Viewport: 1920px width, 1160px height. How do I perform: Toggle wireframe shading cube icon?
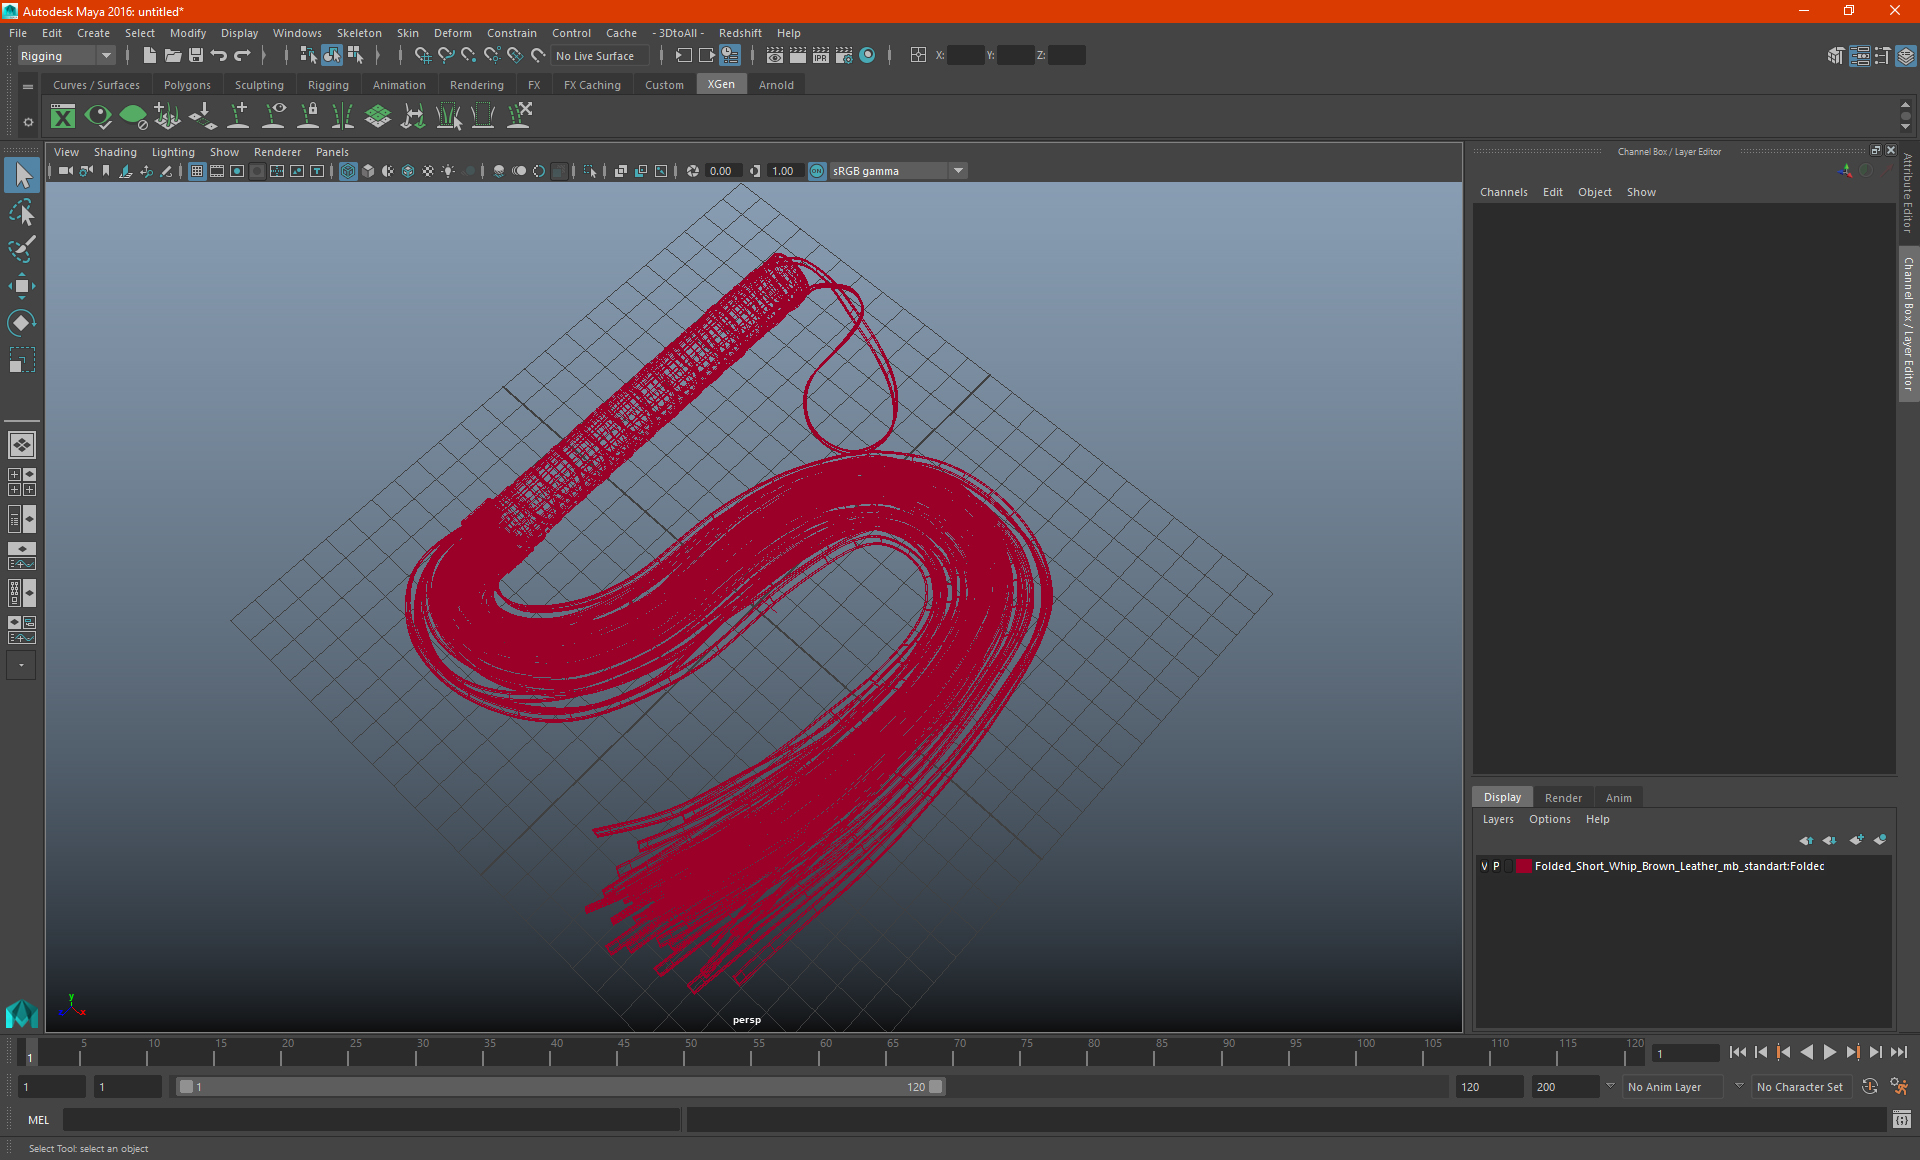[x=348, y=171]
